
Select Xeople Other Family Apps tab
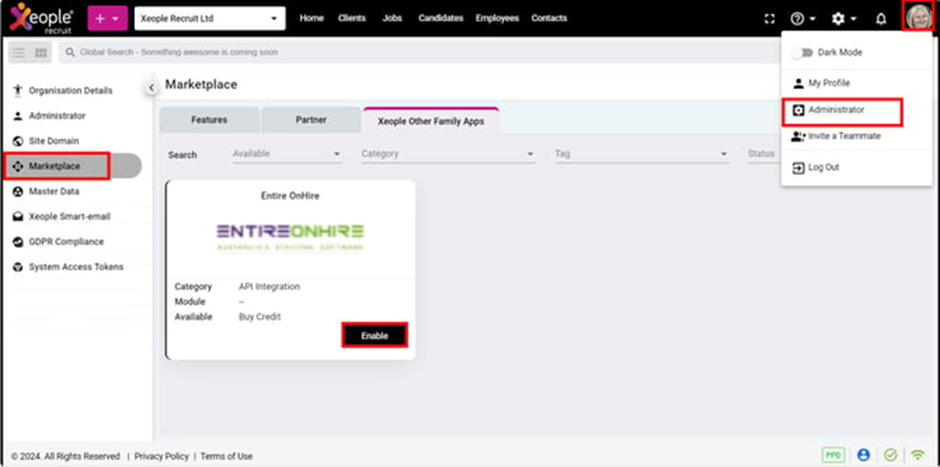coord(430,120)
